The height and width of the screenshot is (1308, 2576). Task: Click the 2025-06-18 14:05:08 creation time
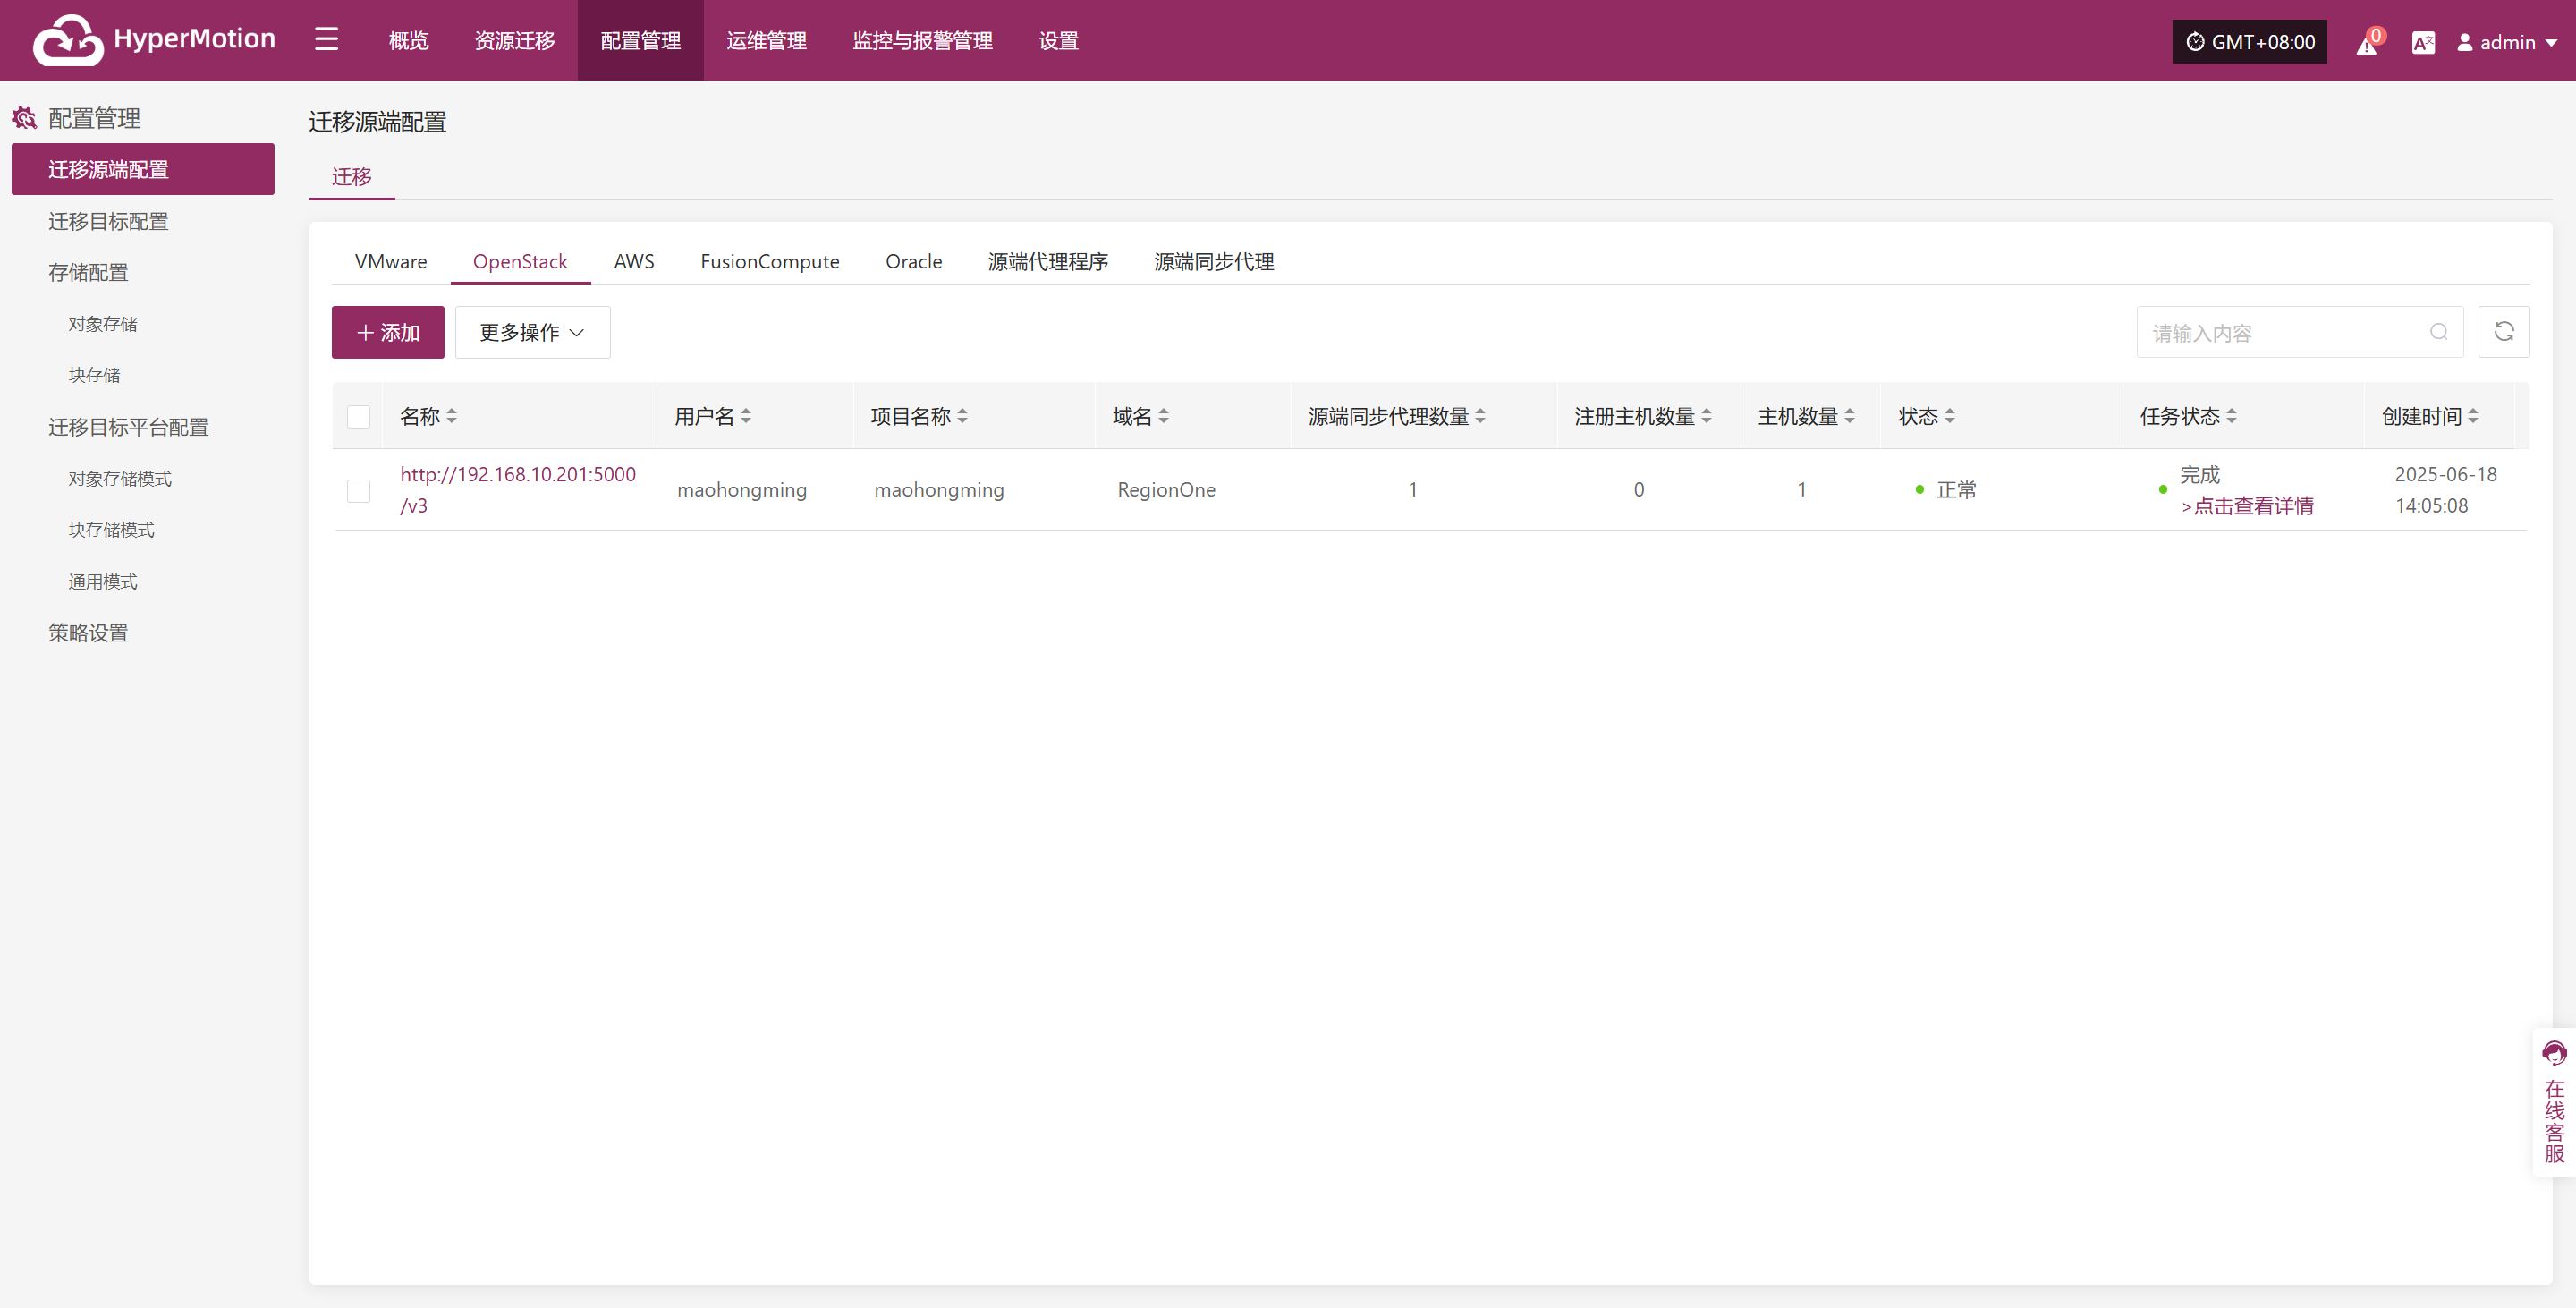(2445, 490)
